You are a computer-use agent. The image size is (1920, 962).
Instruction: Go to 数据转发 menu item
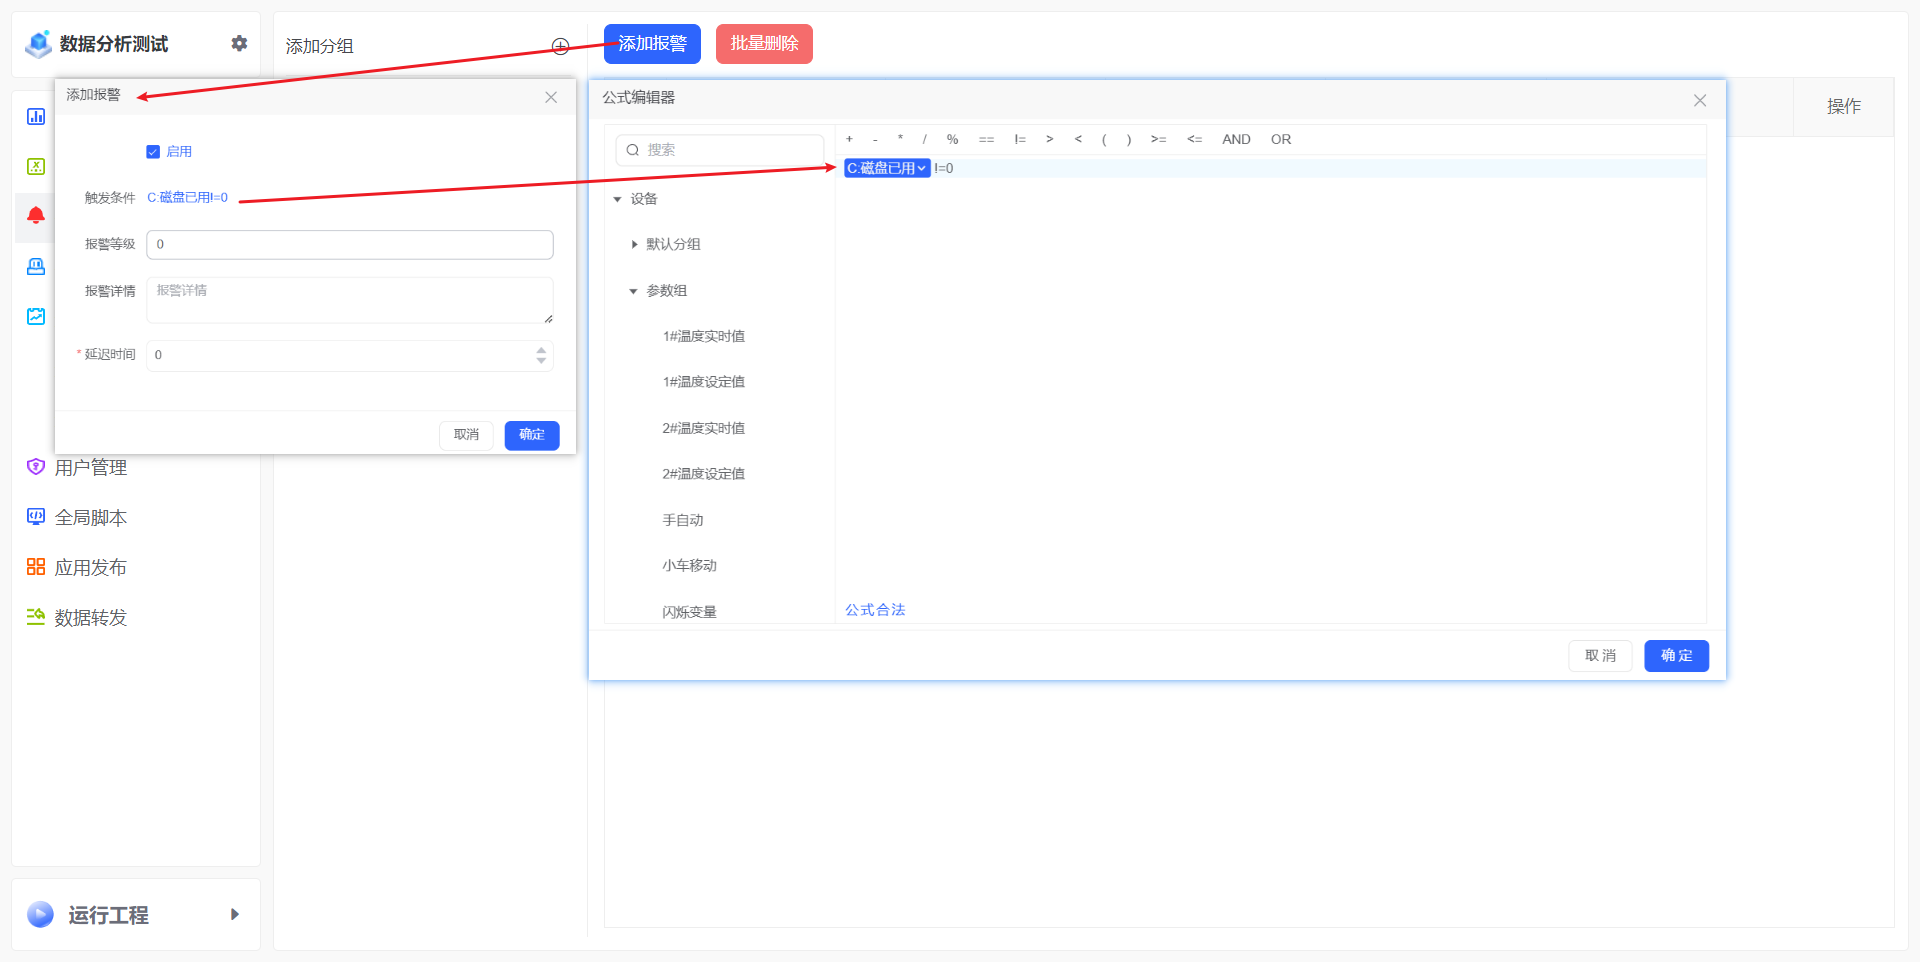(90, 618)
